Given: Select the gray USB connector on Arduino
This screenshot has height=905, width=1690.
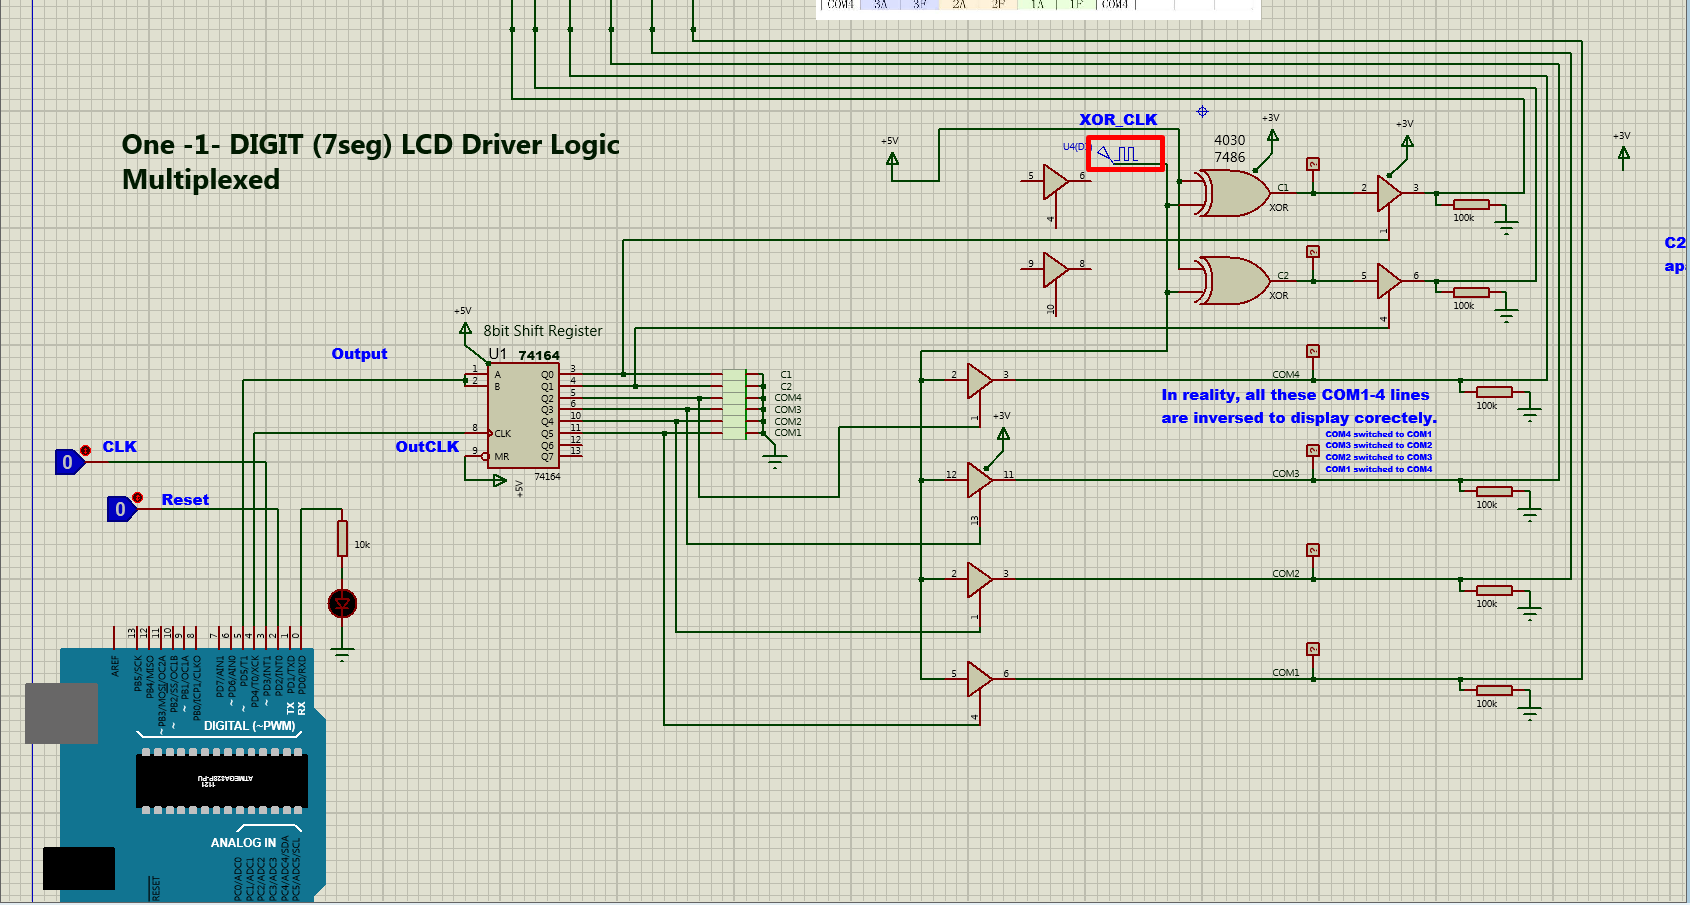Looking at the screenshot, I should tap(61, 713).
